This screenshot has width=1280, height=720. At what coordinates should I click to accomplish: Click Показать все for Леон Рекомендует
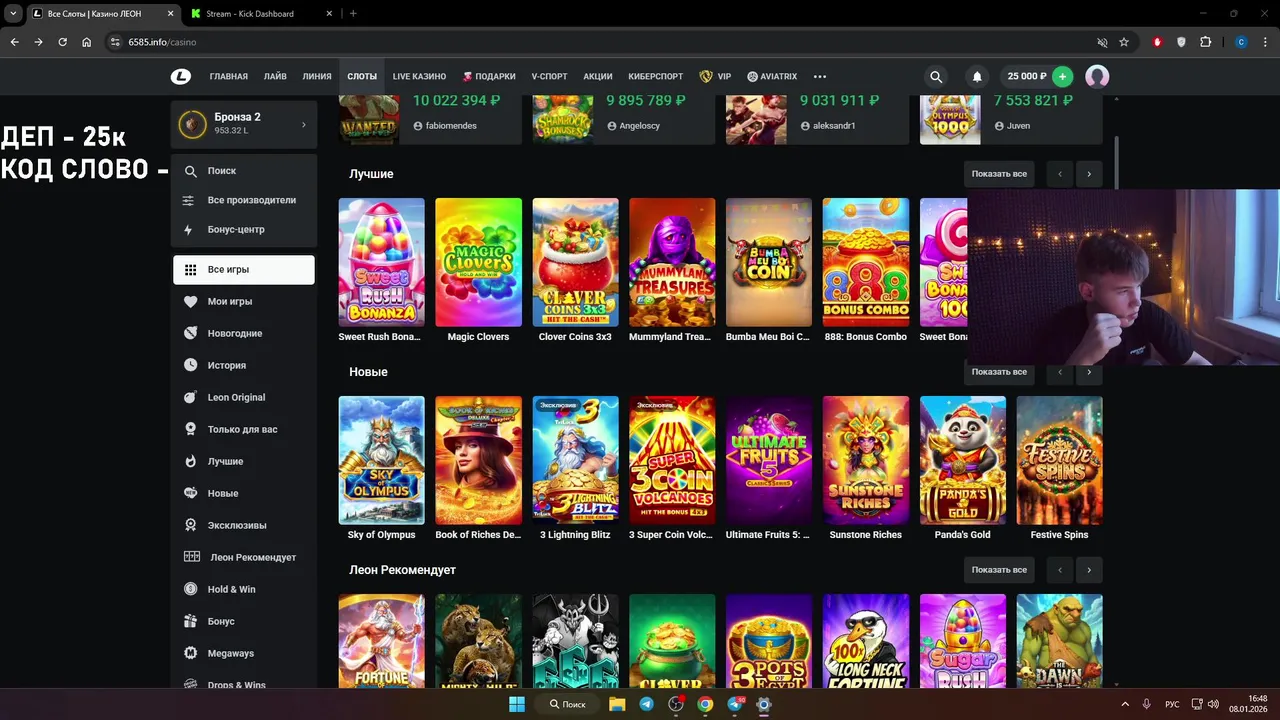(999, 570)
